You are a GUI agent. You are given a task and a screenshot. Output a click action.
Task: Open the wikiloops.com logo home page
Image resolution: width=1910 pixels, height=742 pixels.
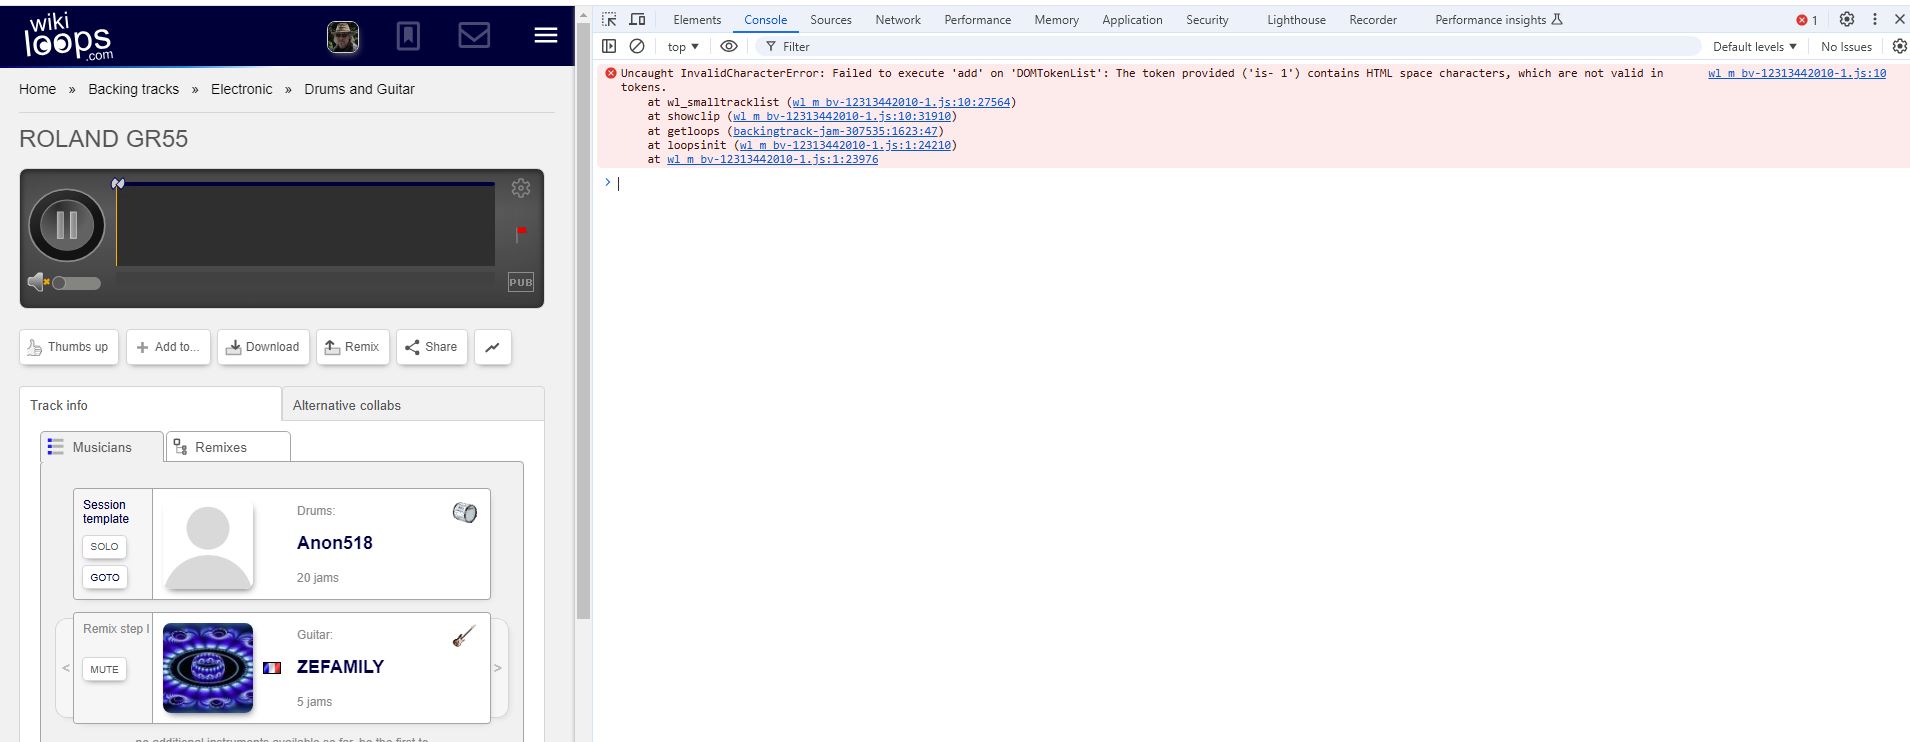[x=68, y=37]
